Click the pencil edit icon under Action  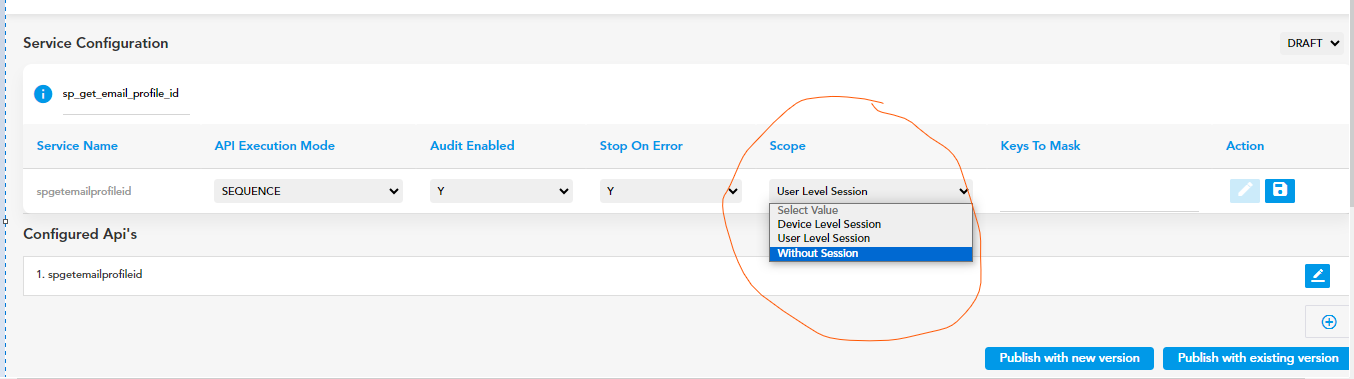coord(1244,190)
